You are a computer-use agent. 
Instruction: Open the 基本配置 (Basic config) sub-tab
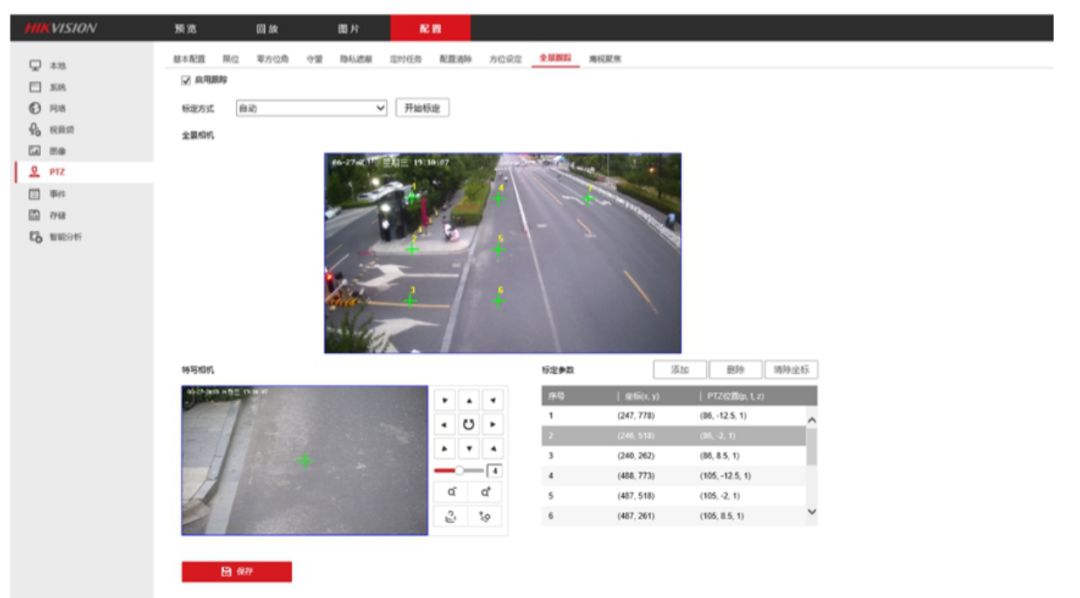click(190, 59)
